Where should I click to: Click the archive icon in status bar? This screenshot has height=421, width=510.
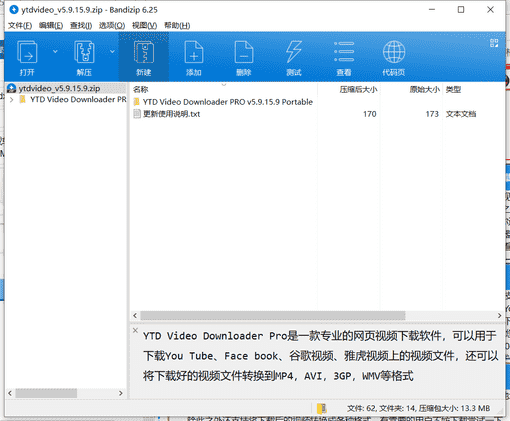click(322, 408)
